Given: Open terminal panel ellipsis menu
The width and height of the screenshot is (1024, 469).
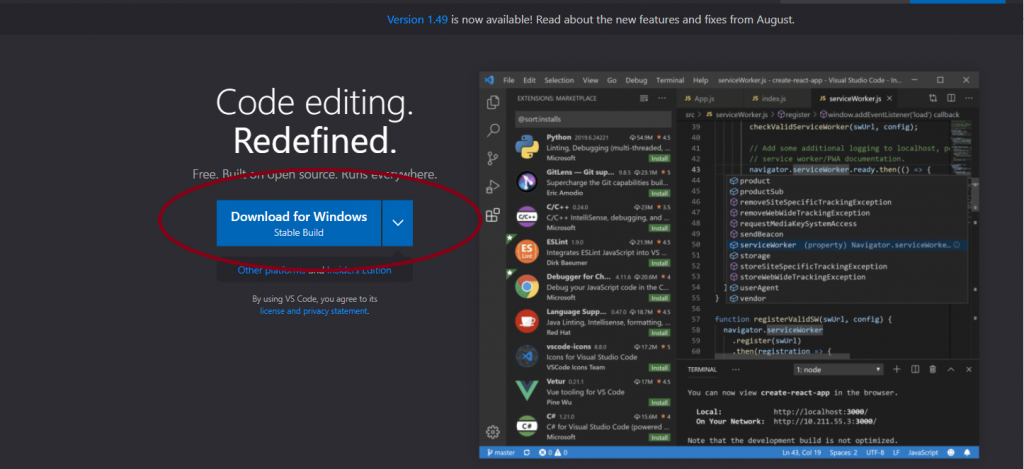Looking at the screenshot, I should [736, 369].
